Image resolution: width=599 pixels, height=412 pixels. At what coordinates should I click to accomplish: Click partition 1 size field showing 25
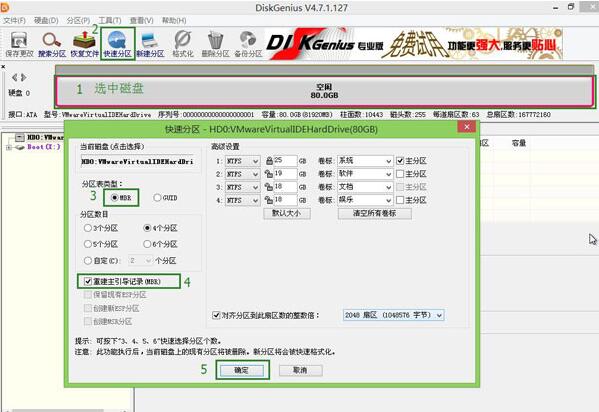[285, 161]
